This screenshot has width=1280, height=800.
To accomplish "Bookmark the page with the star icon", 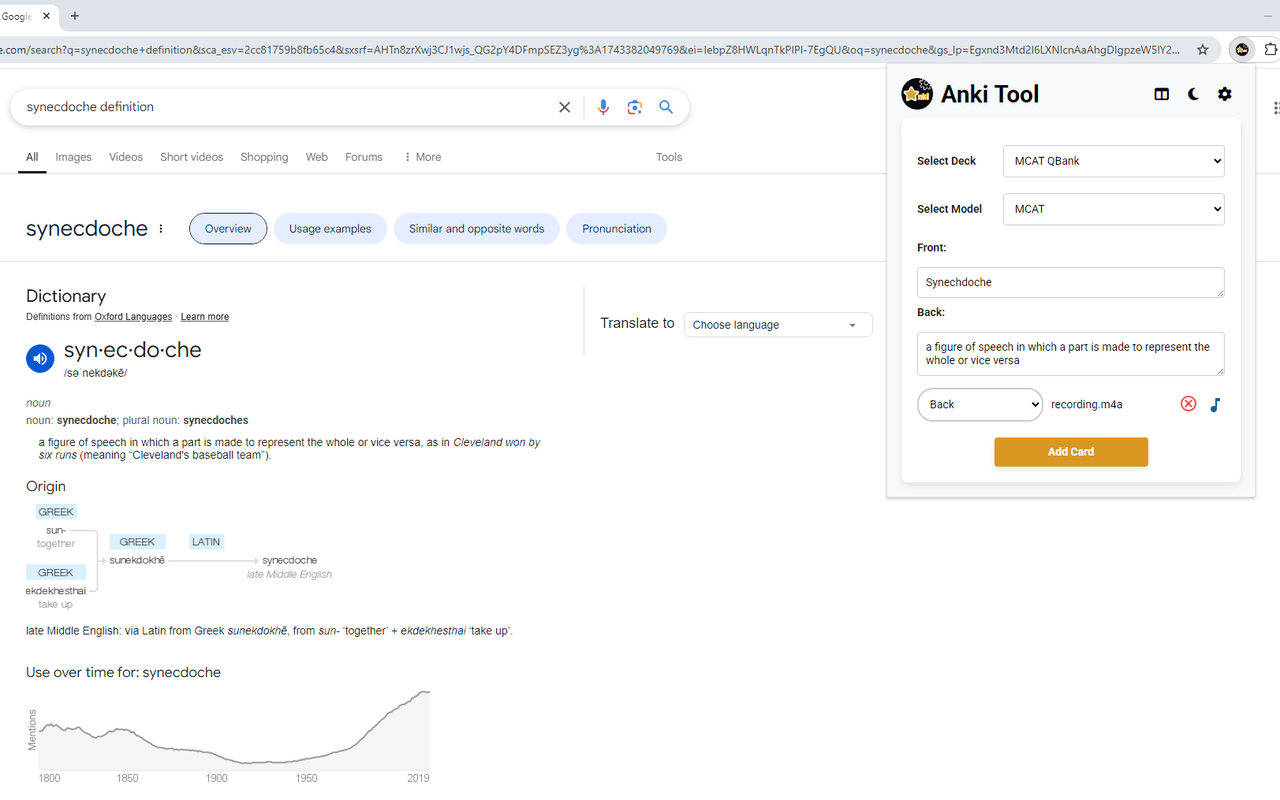I will click(1202, 48).
